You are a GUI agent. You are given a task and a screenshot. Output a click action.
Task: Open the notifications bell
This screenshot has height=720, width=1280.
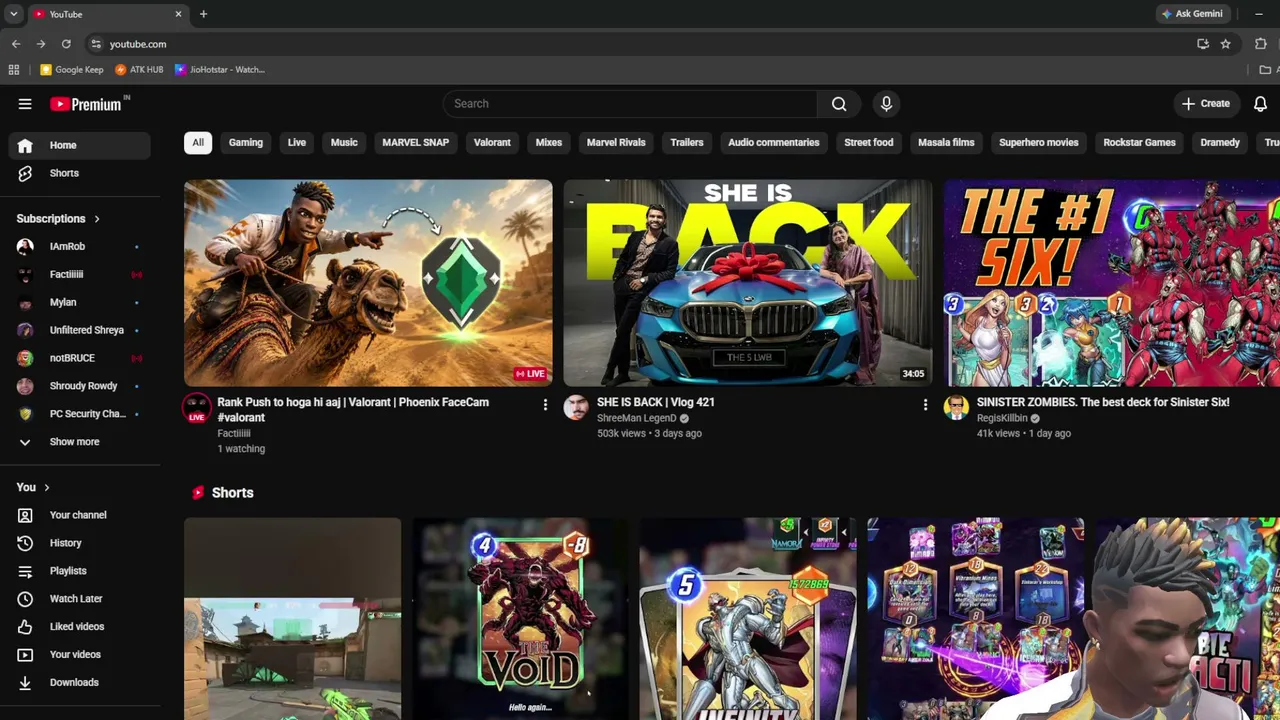[x=1260, y=103]
